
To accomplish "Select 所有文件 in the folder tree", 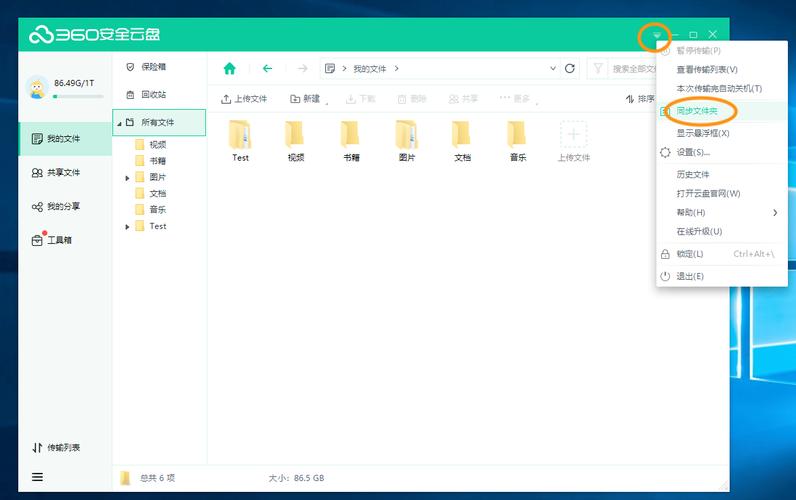I will point(159,122).
